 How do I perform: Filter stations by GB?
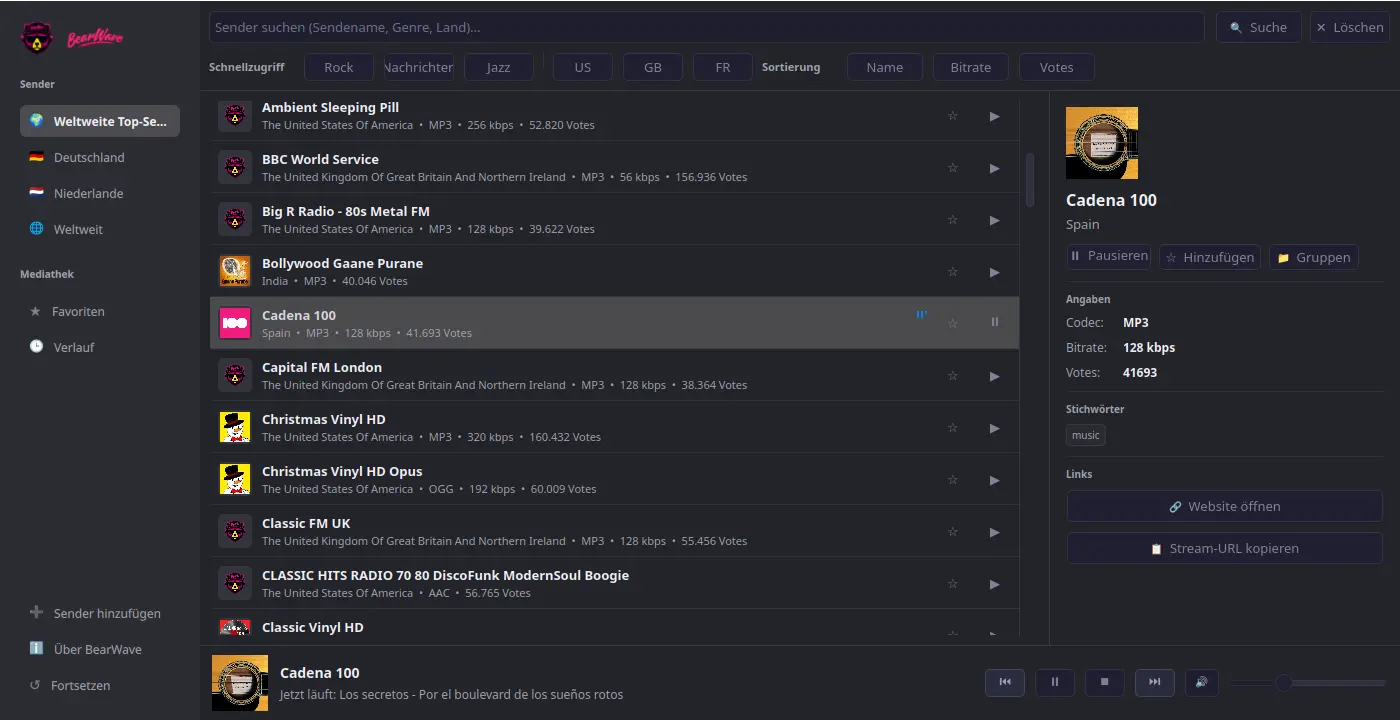tap(653, 67)
